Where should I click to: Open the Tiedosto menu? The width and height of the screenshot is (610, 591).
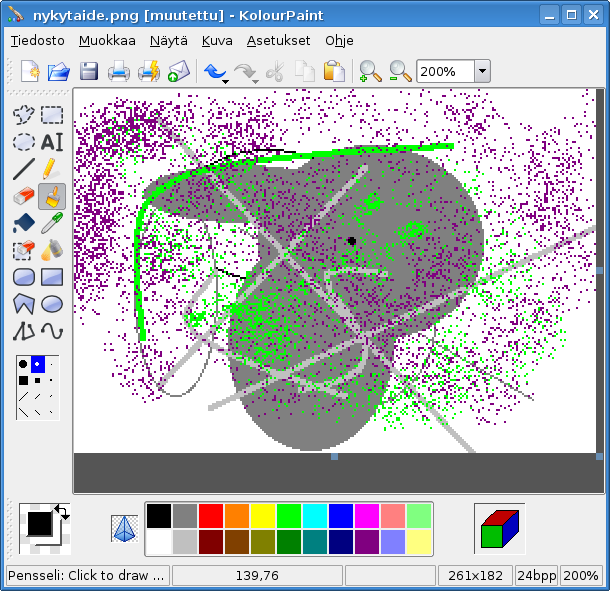pyautogui.click(x=37, y=41)
